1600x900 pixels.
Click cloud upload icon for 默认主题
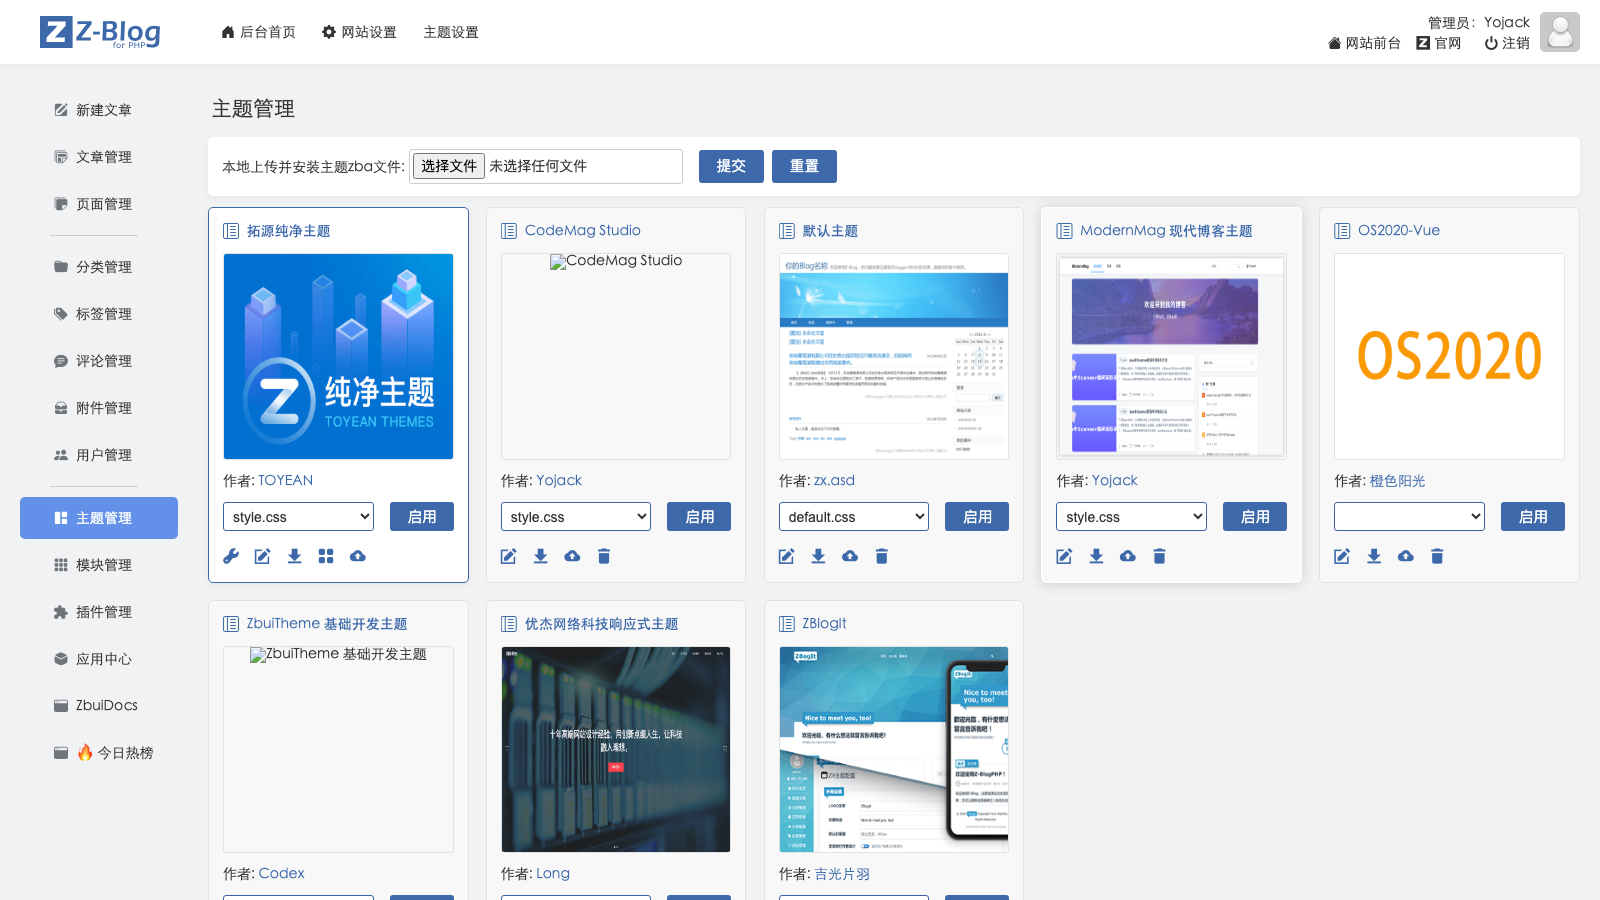tap(850, 556)
